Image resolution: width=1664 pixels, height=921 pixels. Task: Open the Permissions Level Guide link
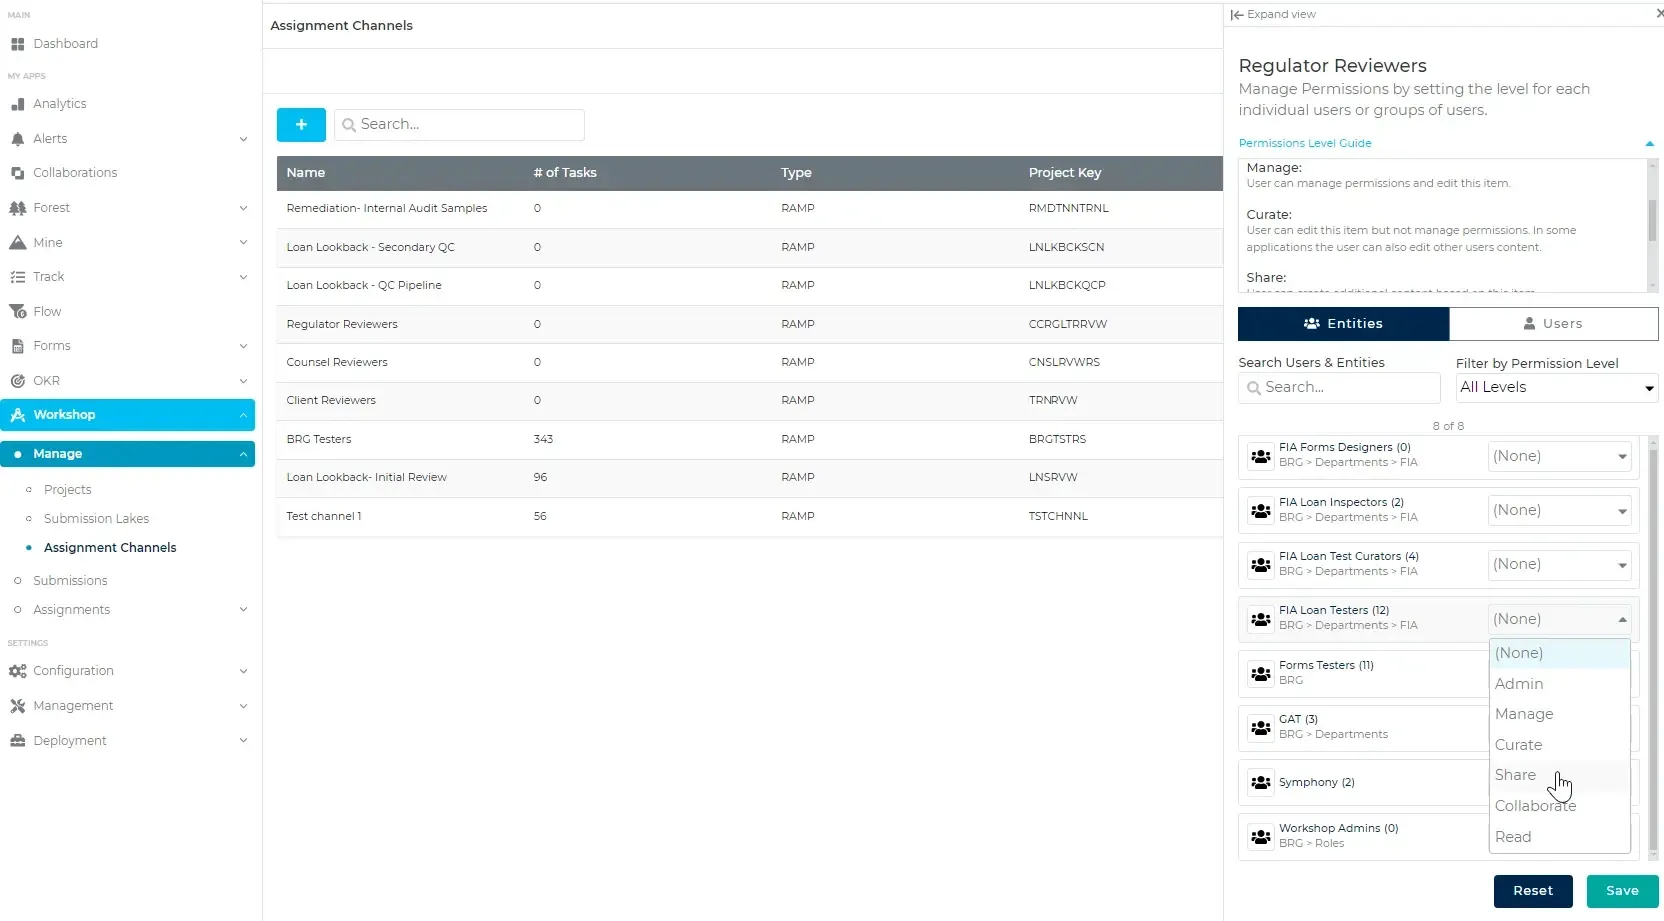(1305, 144)
